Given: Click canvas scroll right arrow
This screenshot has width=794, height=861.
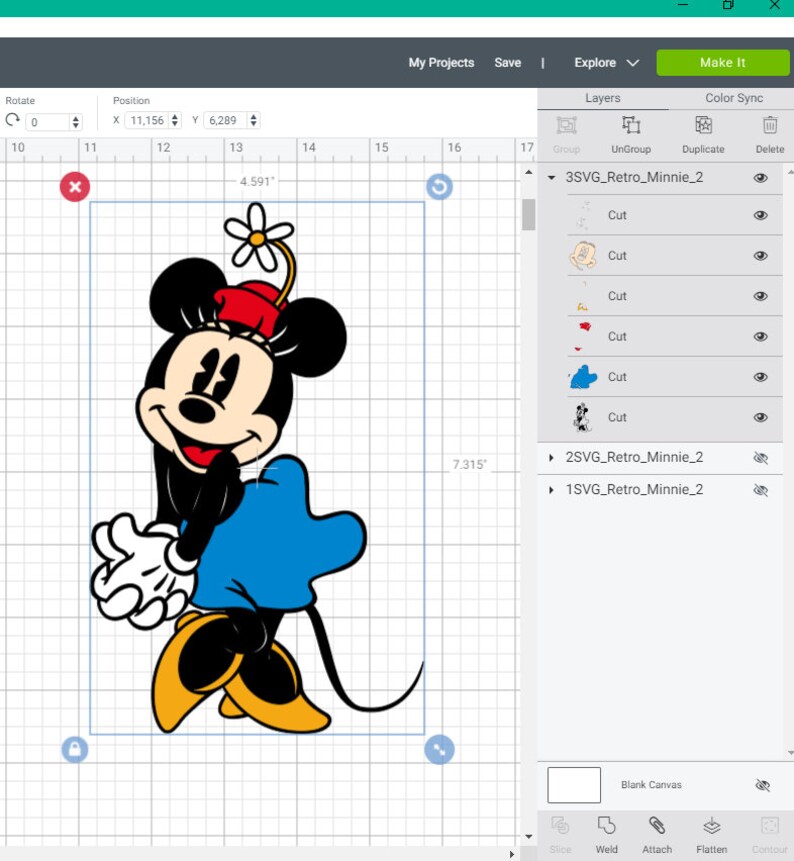Looking at the screenshot, I should [512, 854].
